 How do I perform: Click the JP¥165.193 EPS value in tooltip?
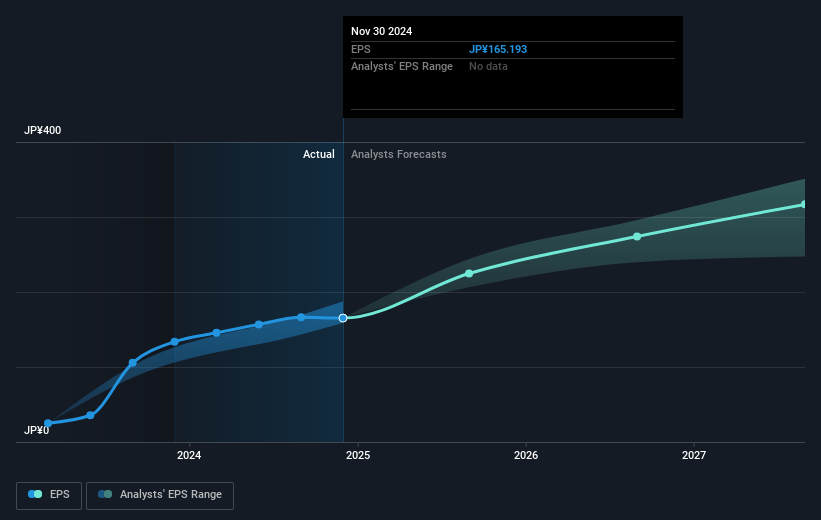point(498,49)
